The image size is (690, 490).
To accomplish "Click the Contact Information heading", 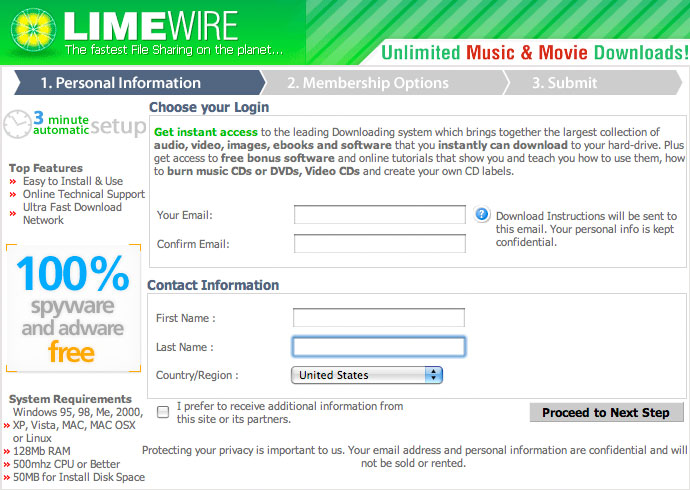I will pyautogui.click(x=213, y=285).
